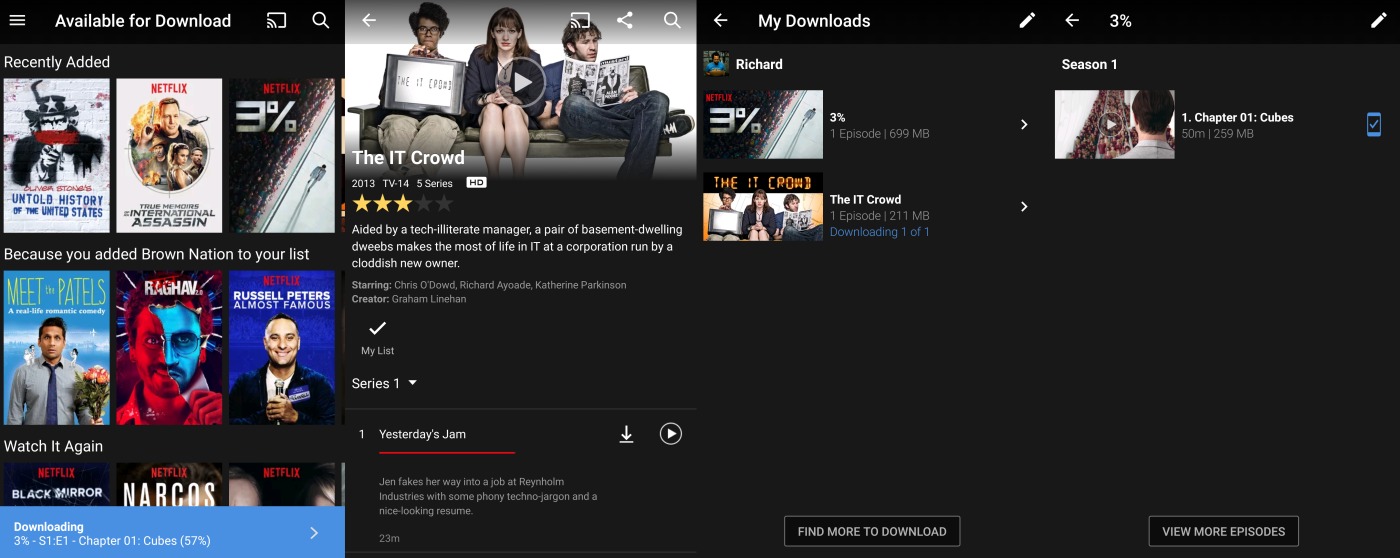Open search in Available for Download screen
The height and width of the screenshot is (558, 1400).
321,20
